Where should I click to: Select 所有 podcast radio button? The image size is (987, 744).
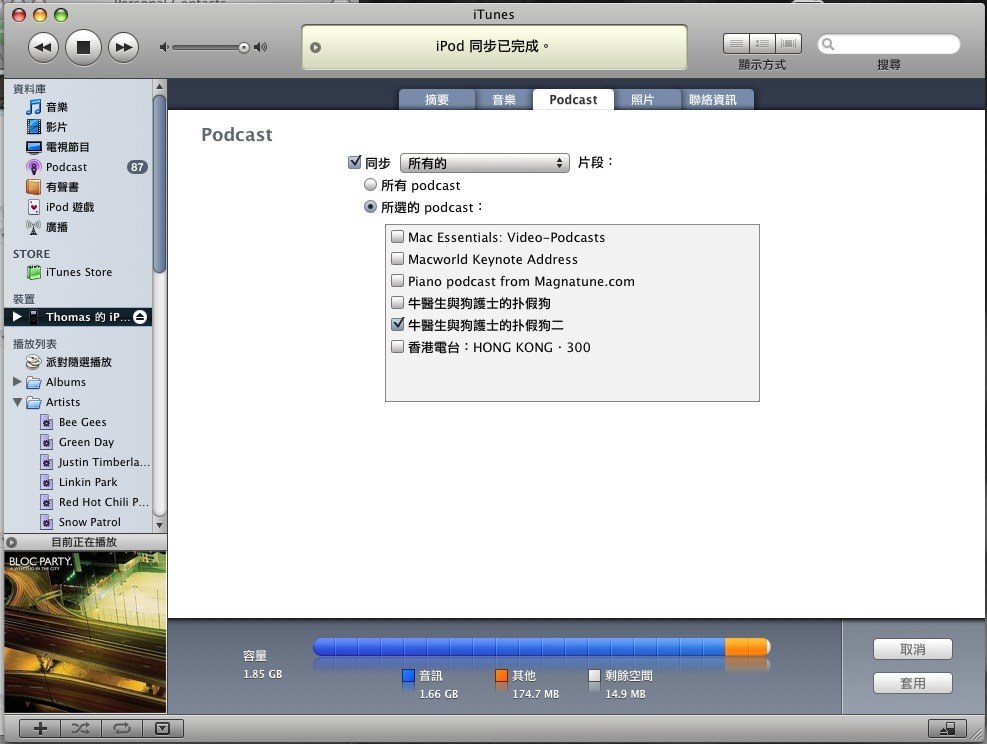point(371,184)
